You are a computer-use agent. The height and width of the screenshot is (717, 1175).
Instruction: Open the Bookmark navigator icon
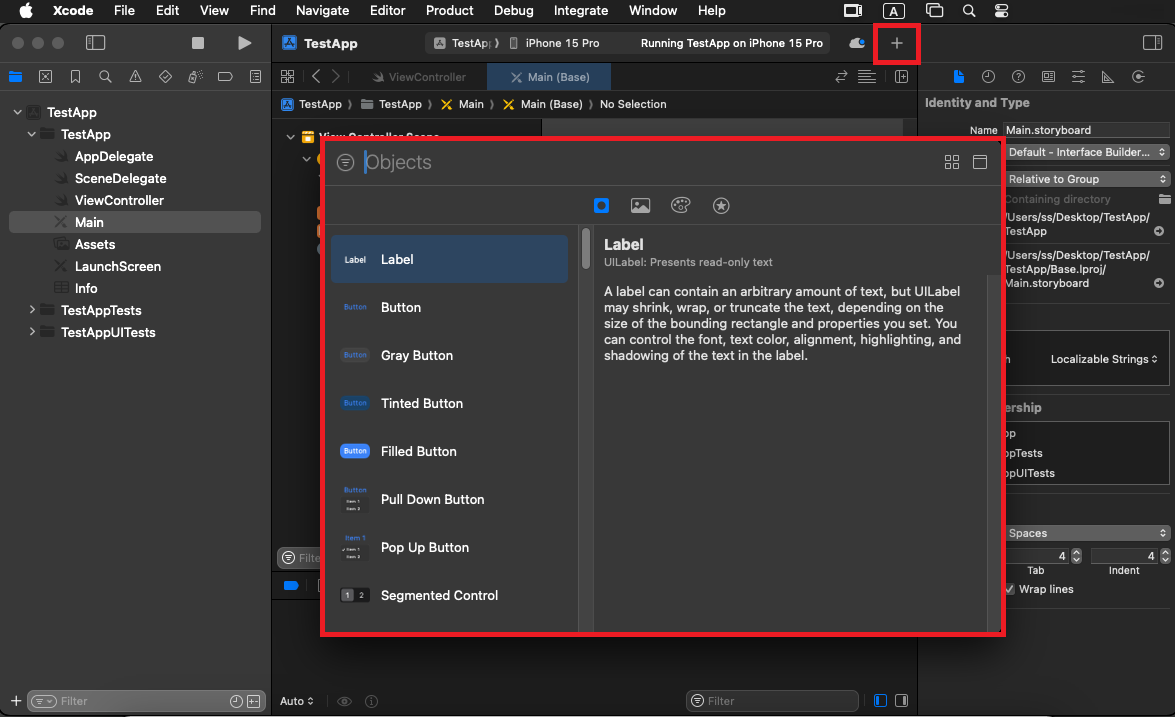tap(76, 76)
